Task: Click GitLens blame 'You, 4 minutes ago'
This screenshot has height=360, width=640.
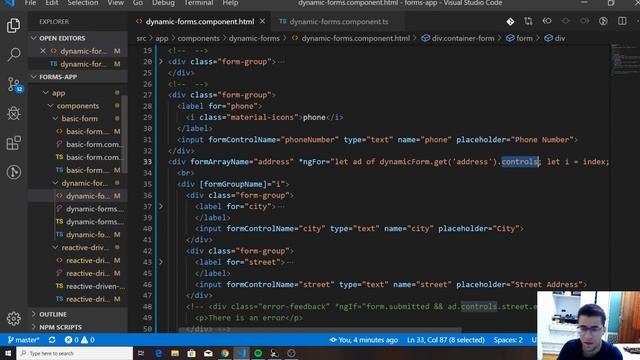Action: pos(364,340)
